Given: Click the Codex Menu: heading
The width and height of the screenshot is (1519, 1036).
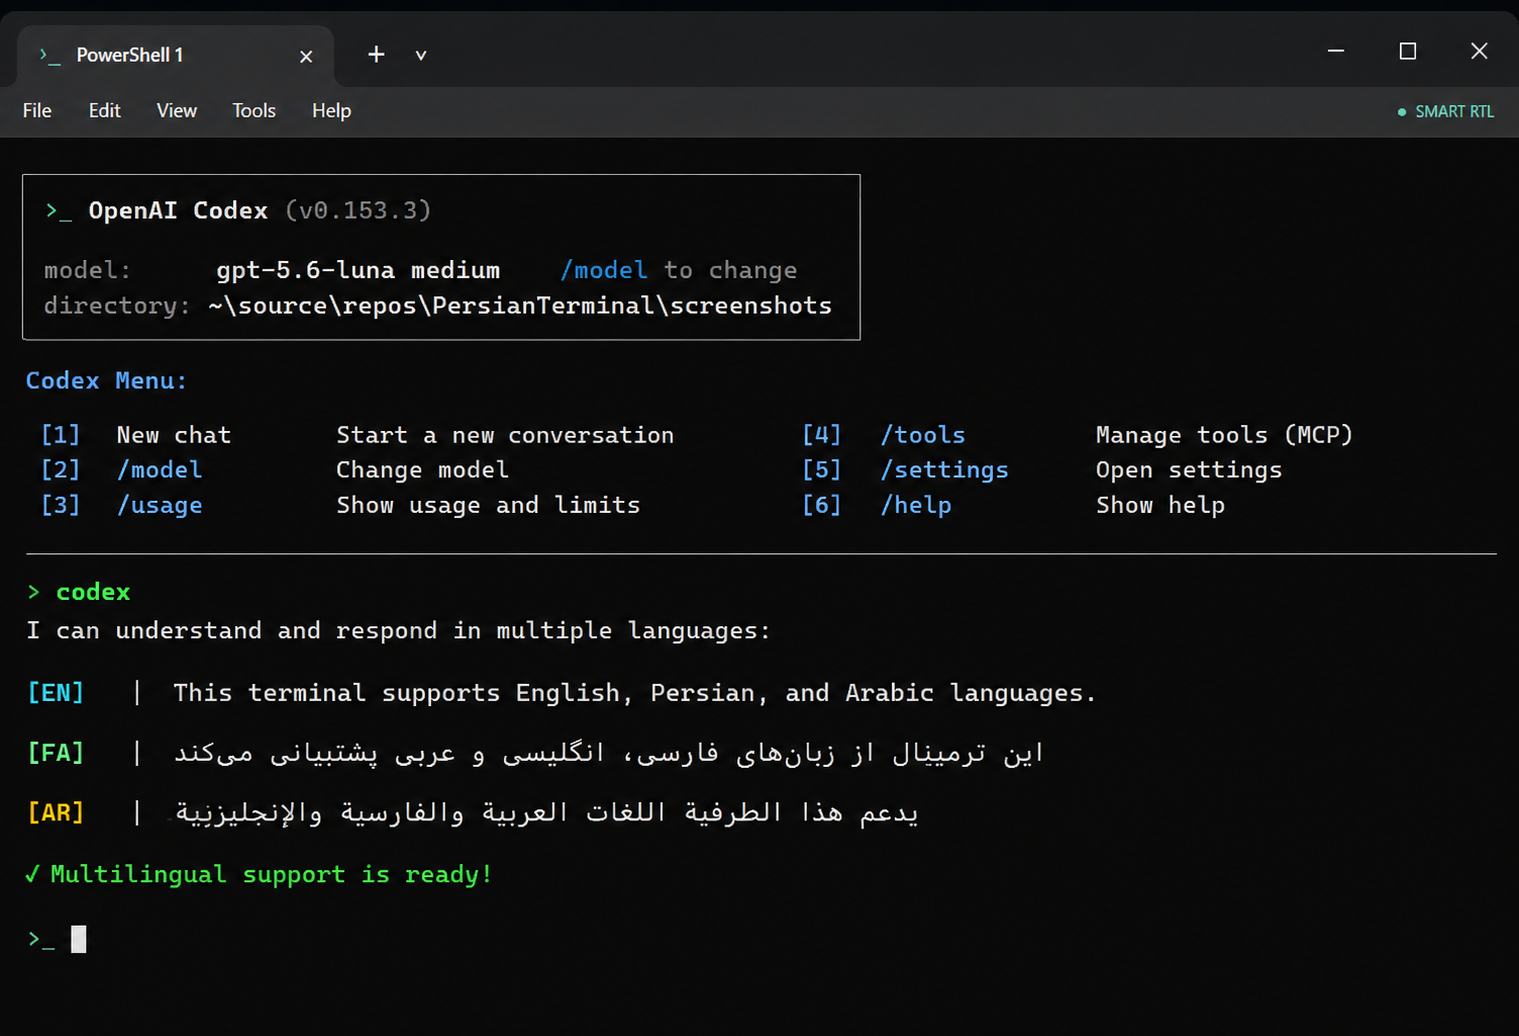Looking at the screenshot, I should coord(106,381).
